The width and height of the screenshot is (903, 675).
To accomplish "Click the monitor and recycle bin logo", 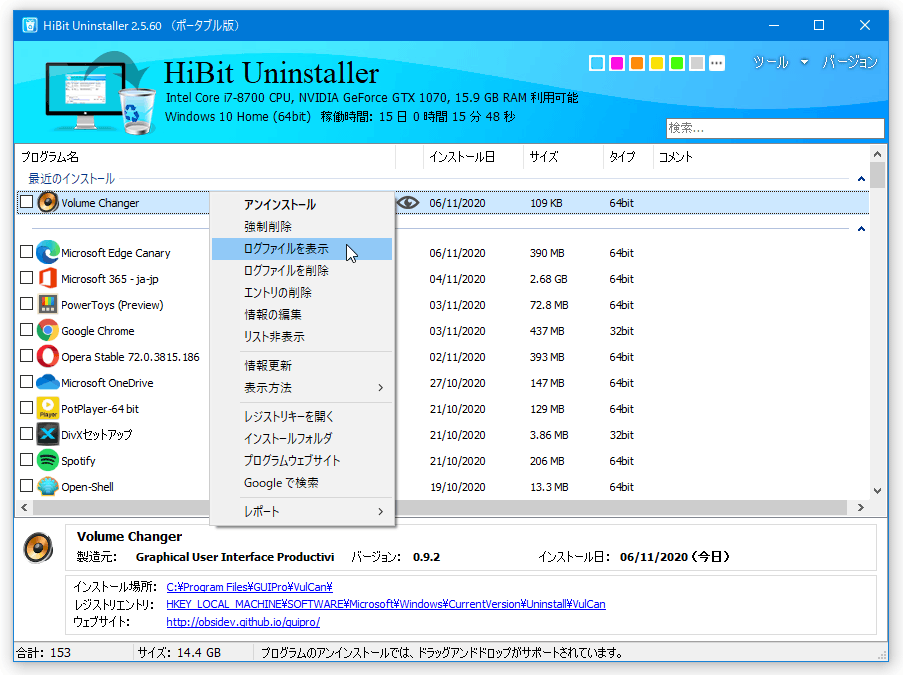I will point(101,93).
